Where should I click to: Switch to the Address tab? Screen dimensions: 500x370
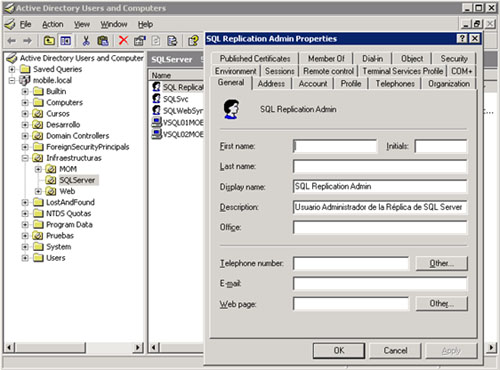[271, 84]
